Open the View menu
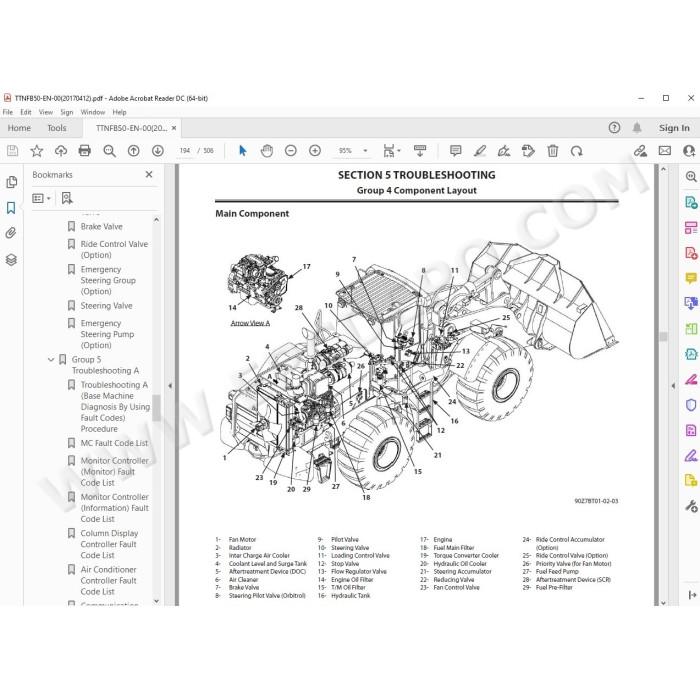This screenshot has height=700, width=700. (46, 112)
